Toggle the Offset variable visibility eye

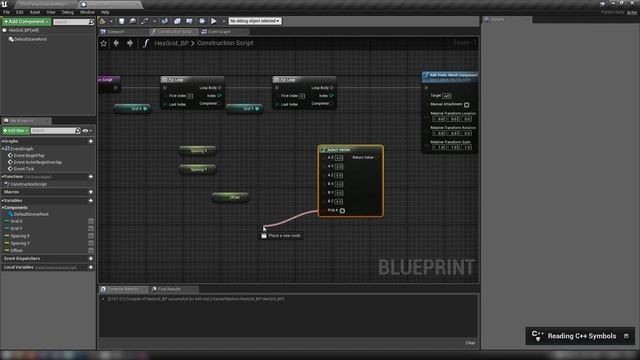coord(91,251)
